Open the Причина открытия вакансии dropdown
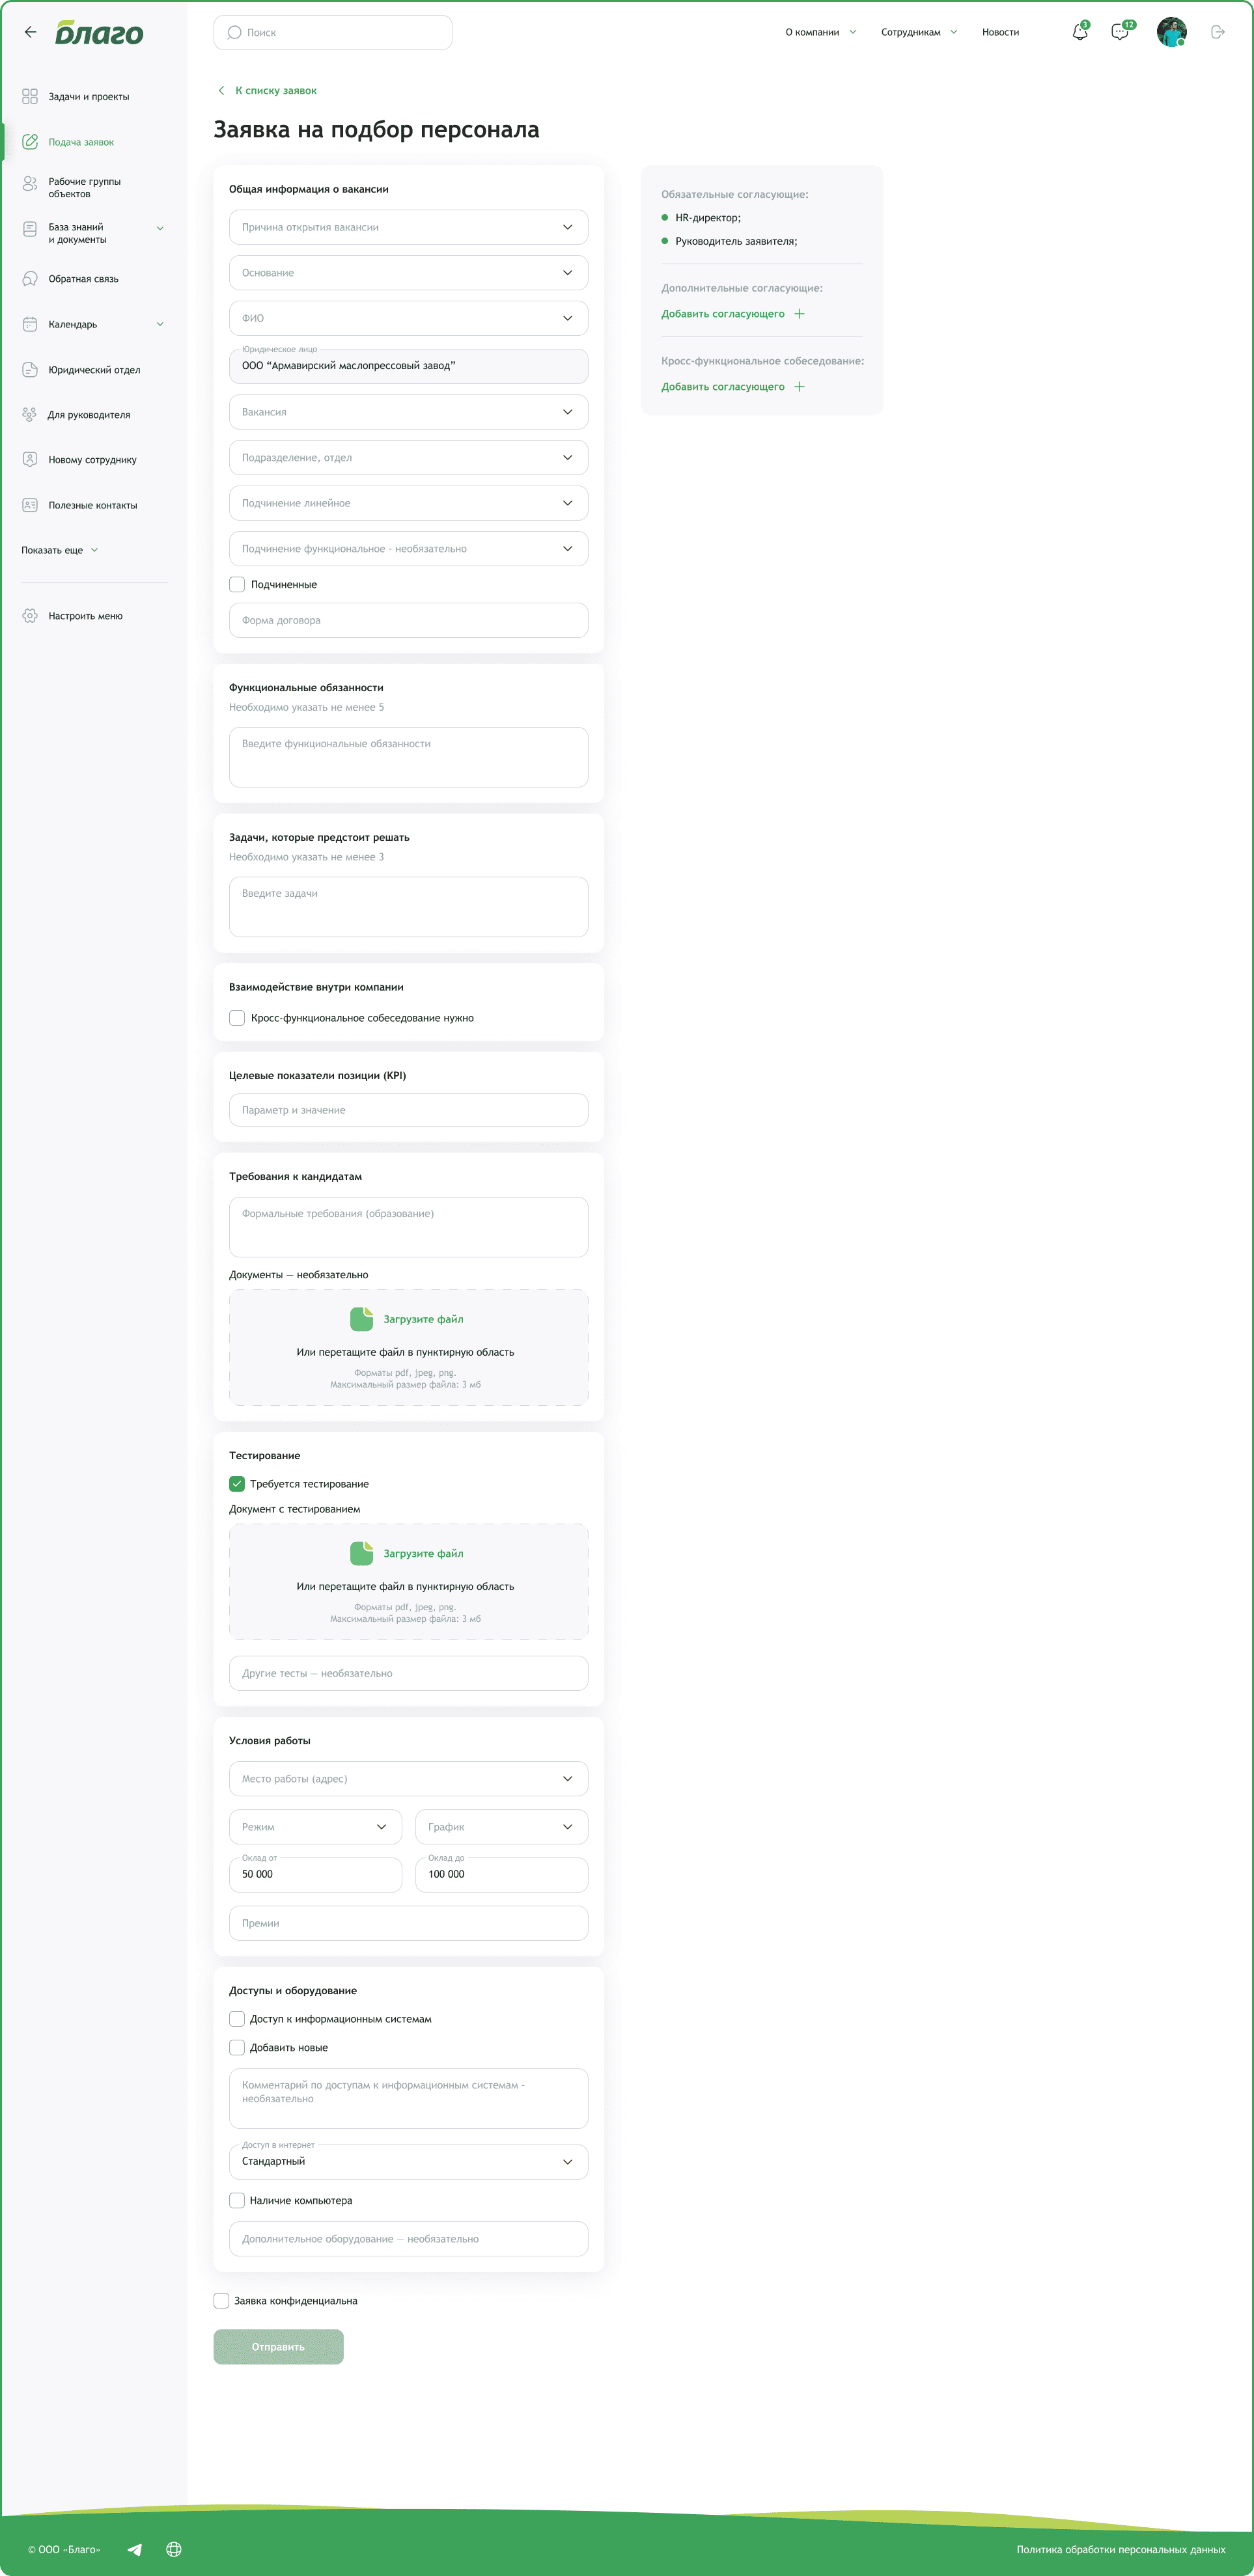Viewport: 1254px width, 2576px height. coord(408,227)
